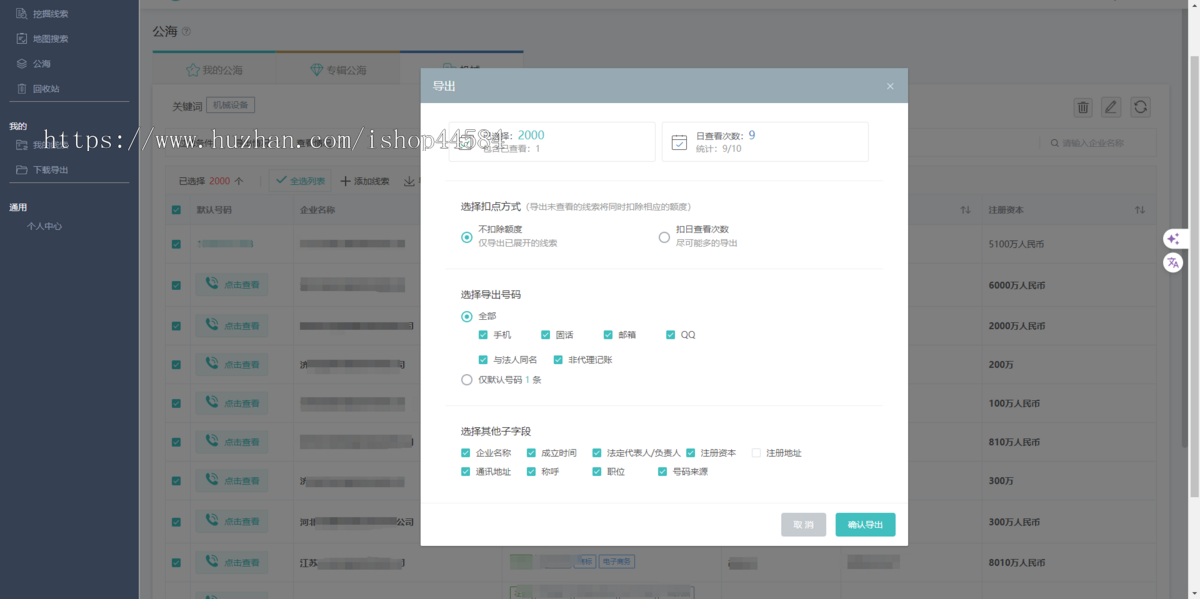Click the 公海 layers icon in the sidebar

(22, 64)
